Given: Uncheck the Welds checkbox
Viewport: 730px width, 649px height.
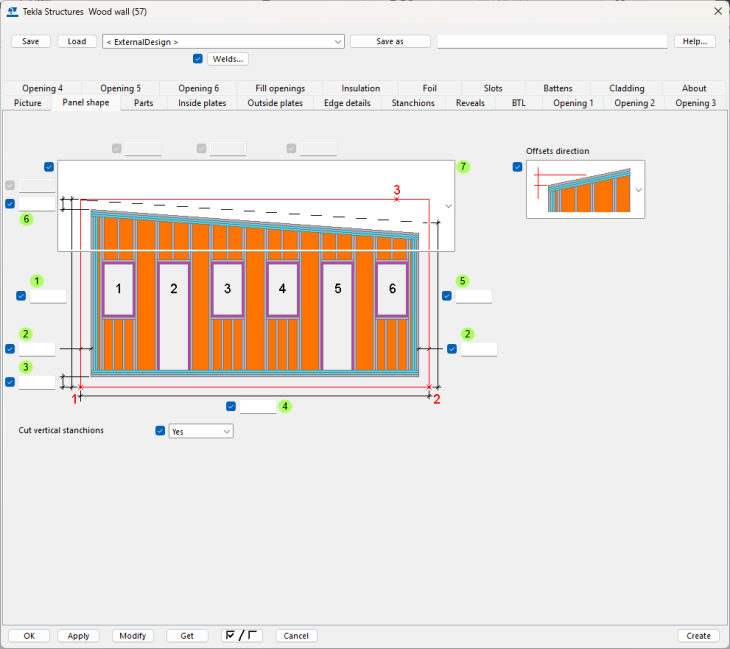Looking at the screenshot, I should pos(198,59).
